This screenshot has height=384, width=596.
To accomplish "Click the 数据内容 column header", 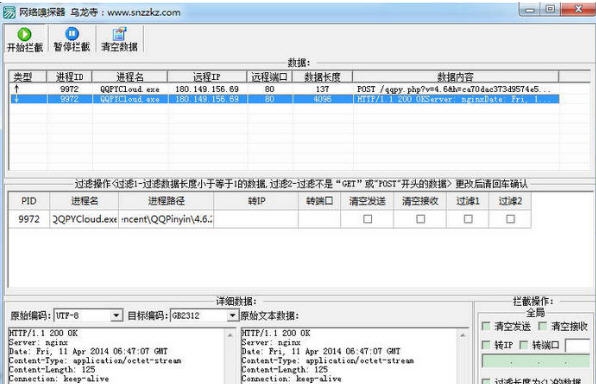I will (x=455, y=77).
